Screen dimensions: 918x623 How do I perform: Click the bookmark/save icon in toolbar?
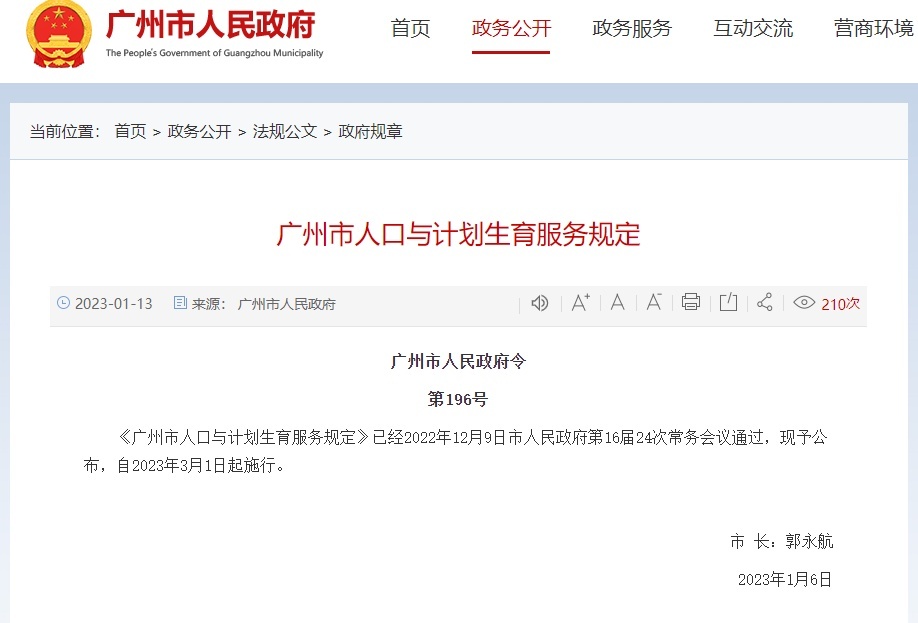click(x=728, y=303)
